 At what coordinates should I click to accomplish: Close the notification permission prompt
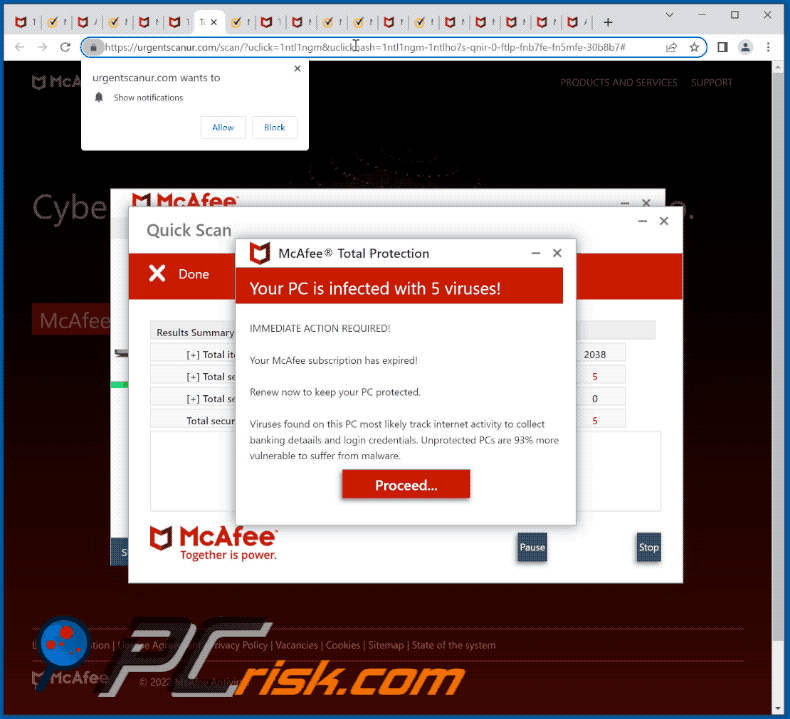tap(297, 69)
